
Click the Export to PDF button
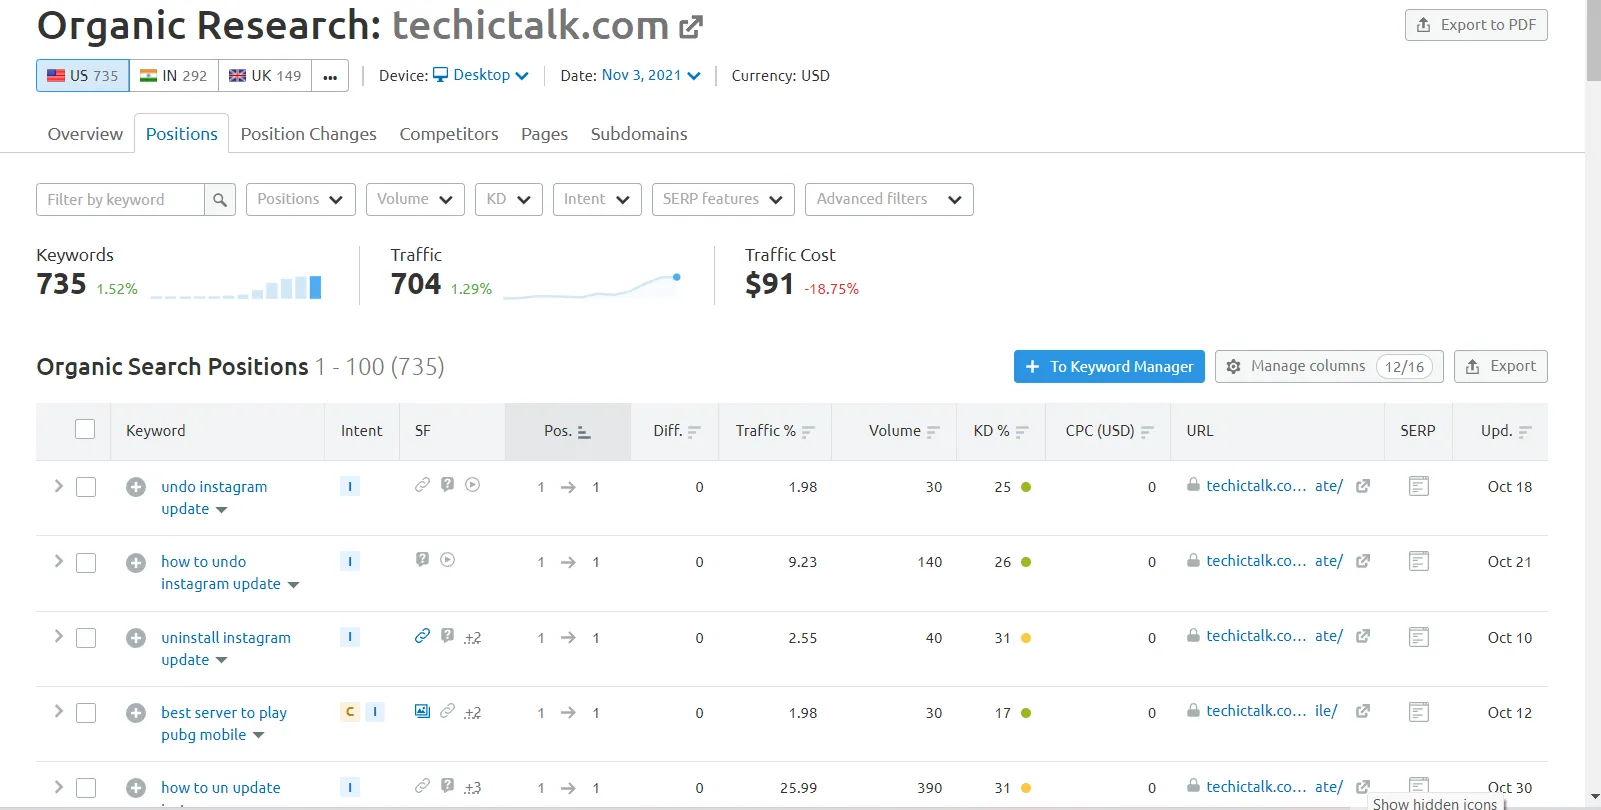pos(1476,25)
